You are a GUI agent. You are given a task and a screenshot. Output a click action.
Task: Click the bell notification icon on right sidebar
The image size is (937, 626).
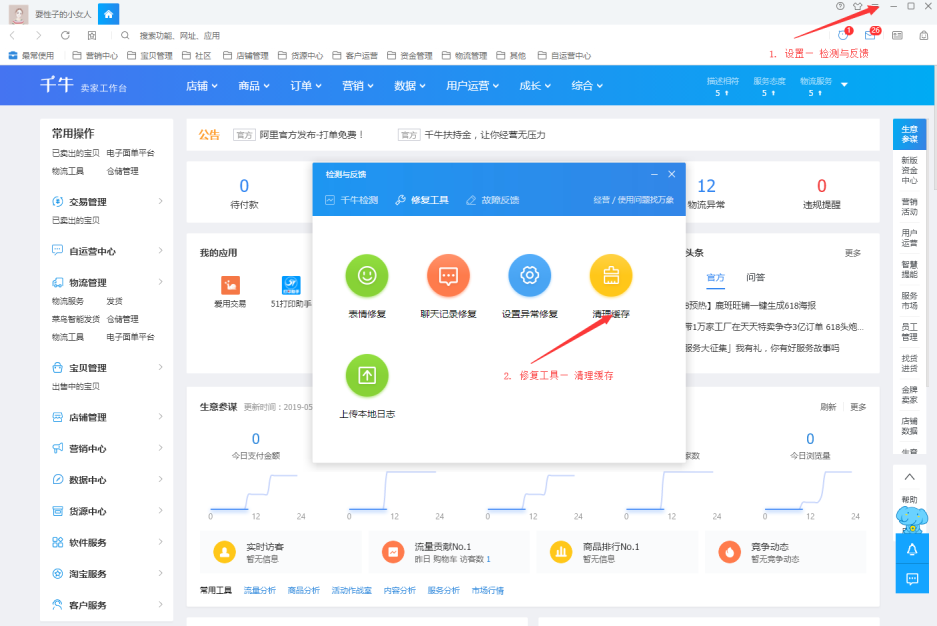911,549
